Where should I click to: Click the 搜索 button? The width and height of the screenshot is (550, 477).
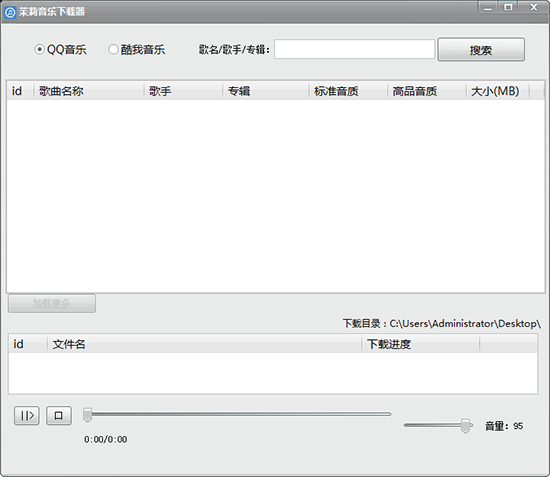(x=481, y=50)
